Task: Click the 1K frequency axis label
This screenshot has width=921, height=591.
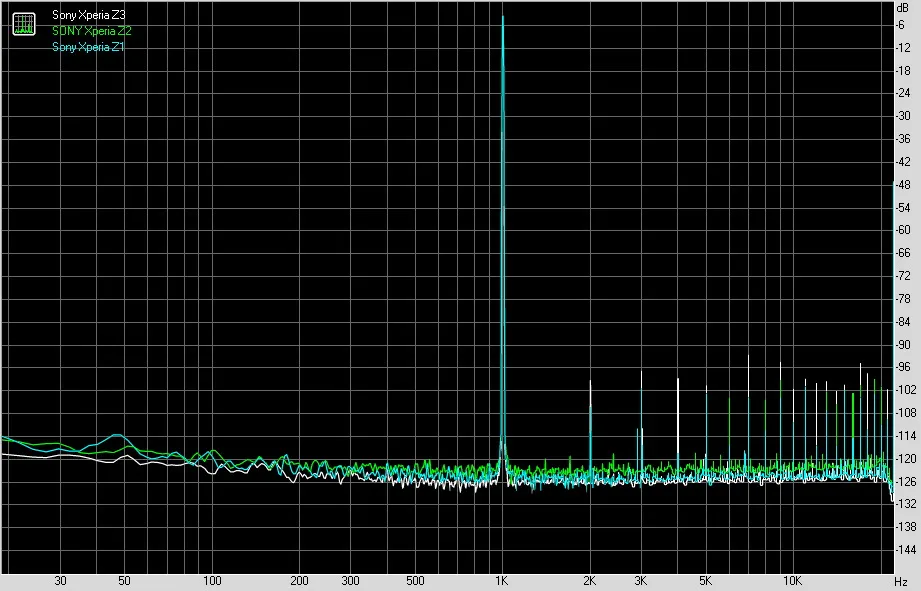Action: [x=501, y=581]
